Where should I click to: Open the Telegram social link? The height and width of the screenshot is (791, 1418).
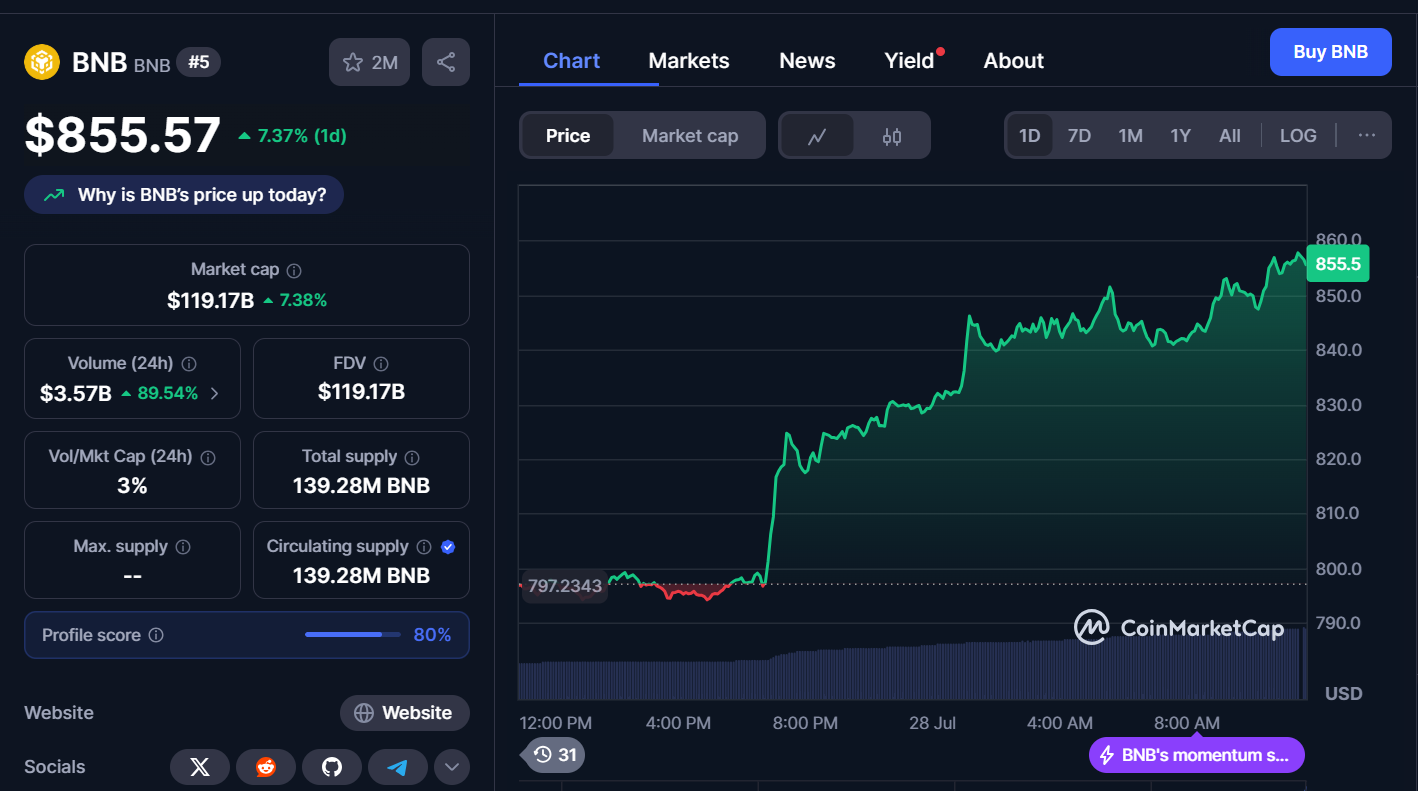coord(398,767)
